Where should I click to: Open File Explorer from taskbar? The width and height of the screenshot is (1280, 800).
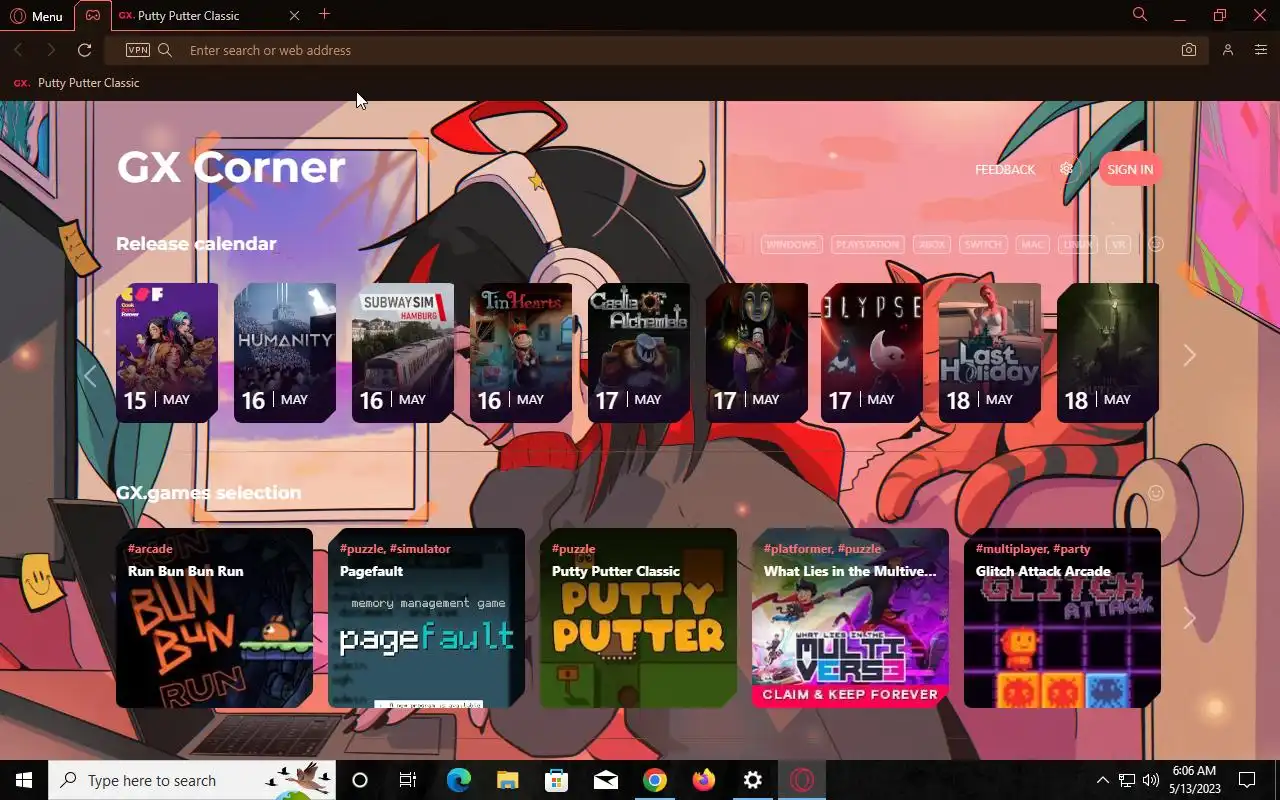coord(507,780)
